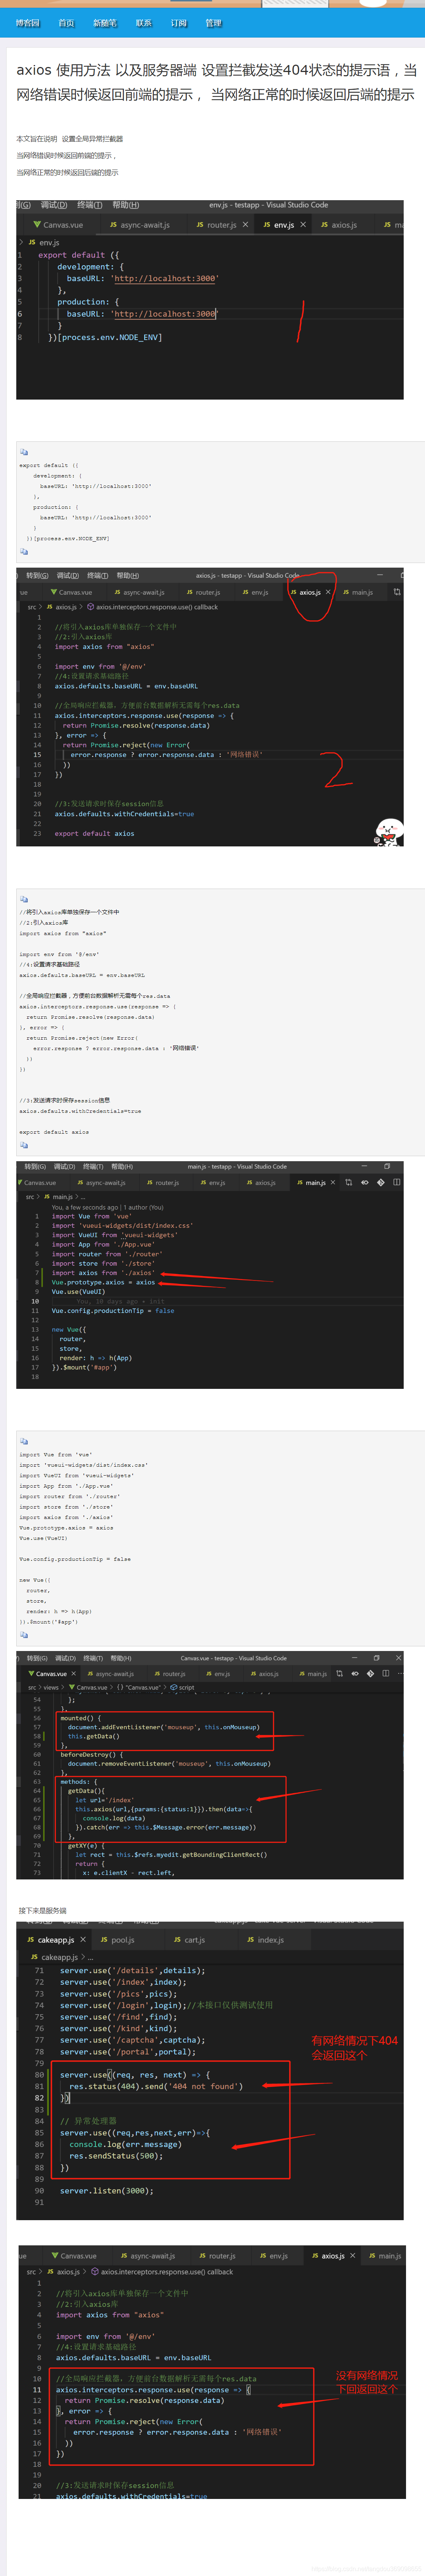The height and width of the screenshot is (2576, 425).
Task: Open 转到(G) menu in axios.js - testapp screenshot
Action: pyautogui.click(x=38, y=576)
